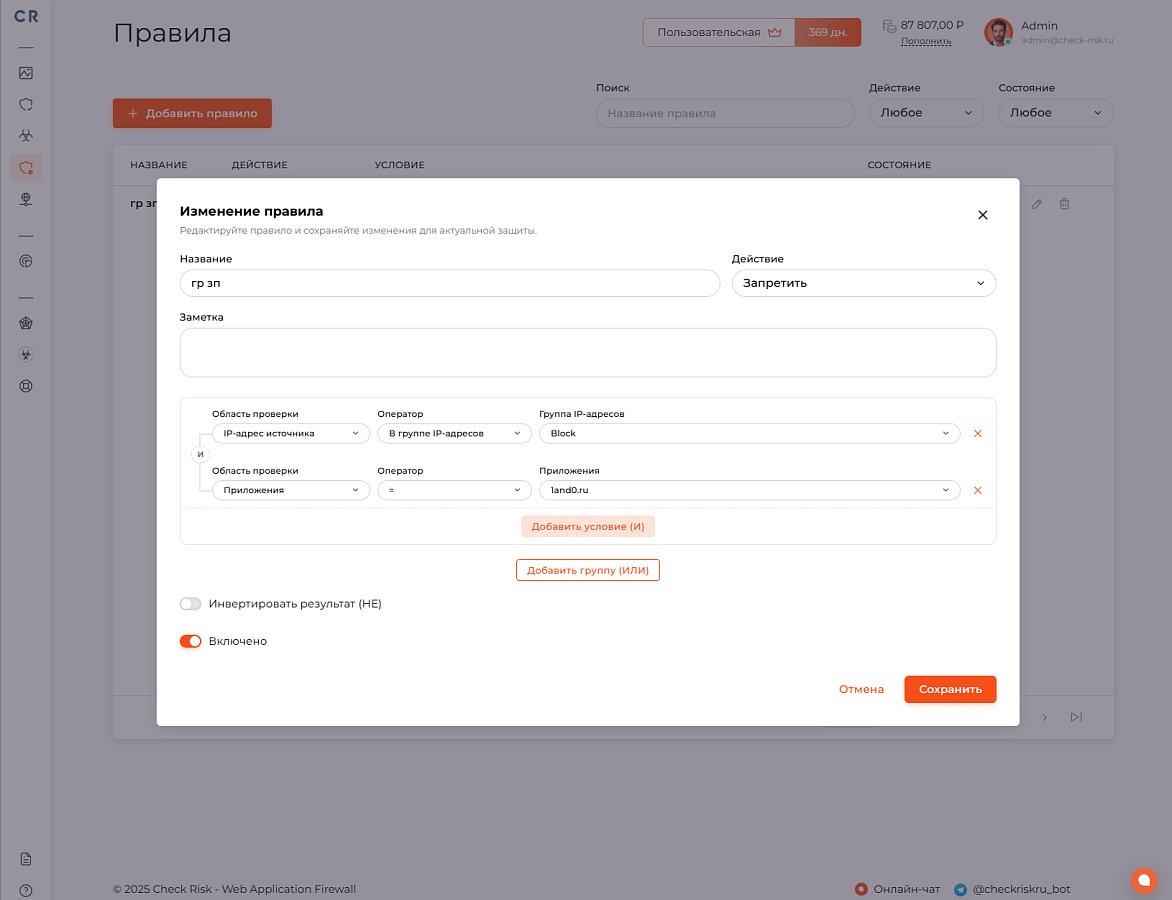Viewport: 1172px width, 900px height.
Task: Open Область проверки dropdown with IP-адрес источника
Action: pos(291,434)
